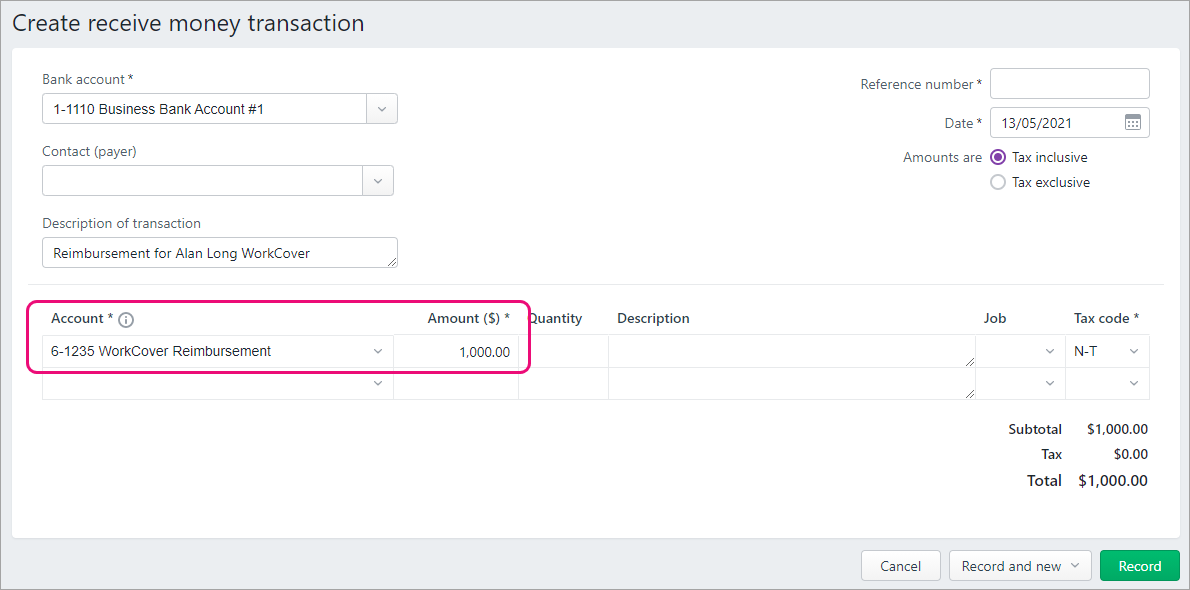Click the green Record button
Image resolution: width=1190 pixels, height=590 pixels.
click(1139, 566)
